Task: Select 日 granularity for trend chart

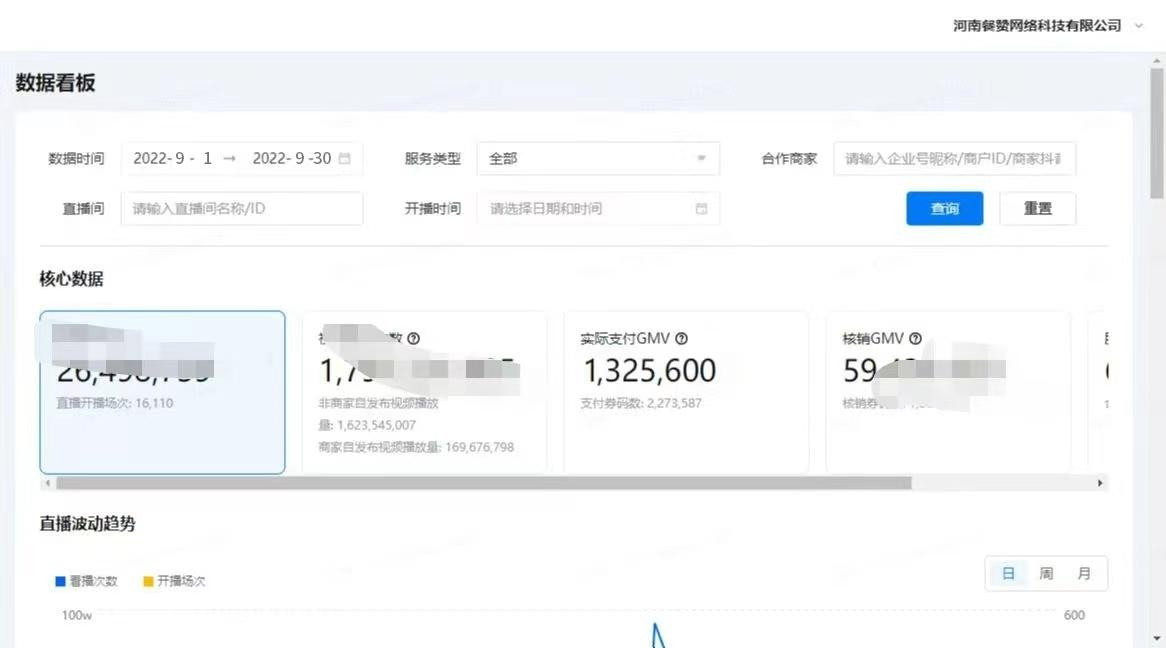Action: click(1008, 574)
